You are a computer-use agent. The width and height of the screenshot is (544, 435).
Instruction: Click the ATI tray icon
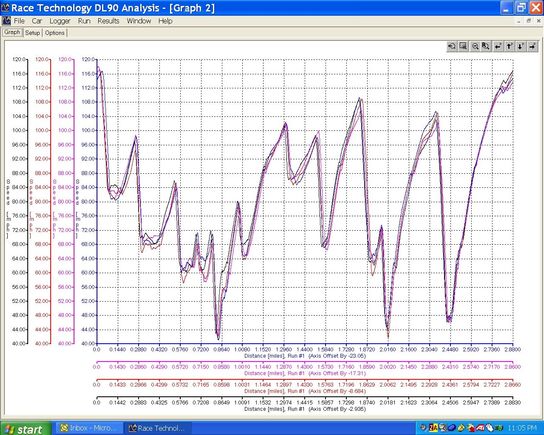coord(480,428)
